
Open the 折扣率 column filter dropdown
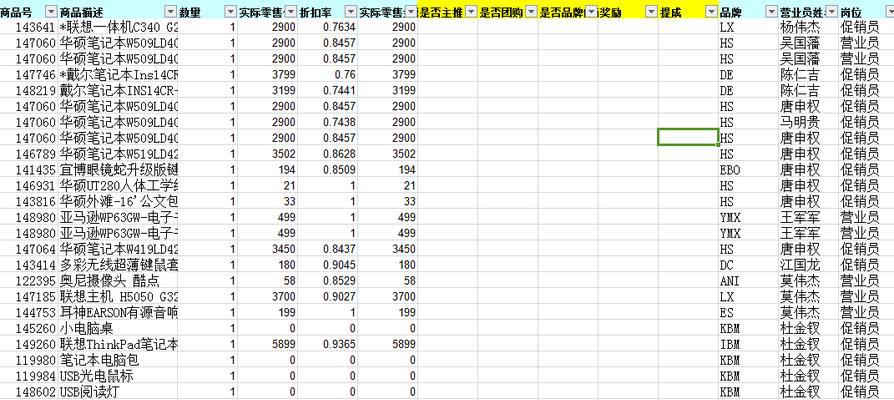(x=350, y=12)
